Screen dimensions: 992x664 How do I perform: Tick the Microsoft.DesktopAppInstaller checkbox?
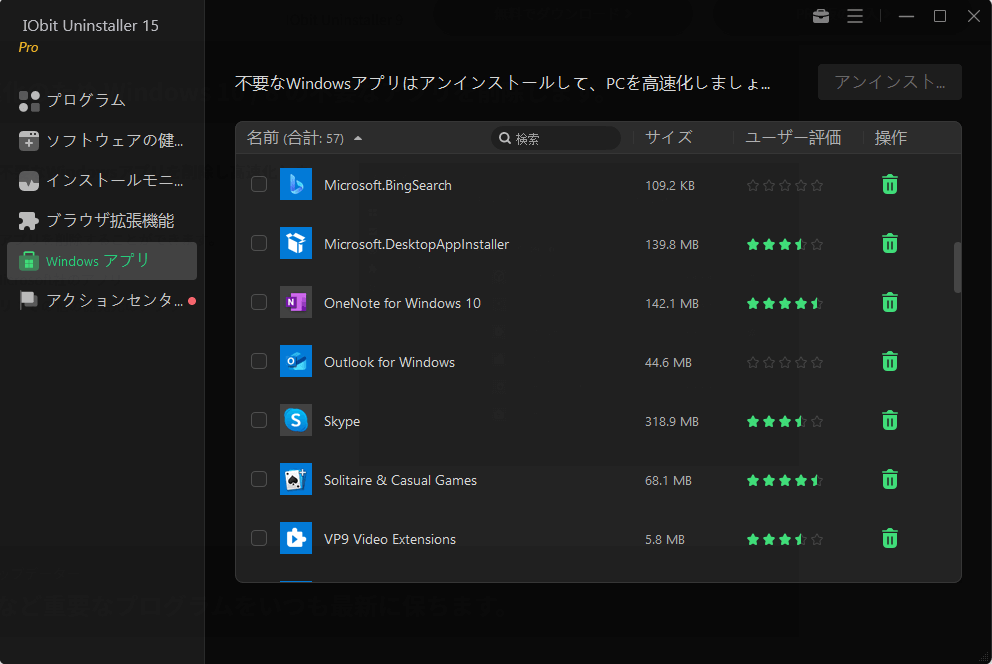point(259,243)
